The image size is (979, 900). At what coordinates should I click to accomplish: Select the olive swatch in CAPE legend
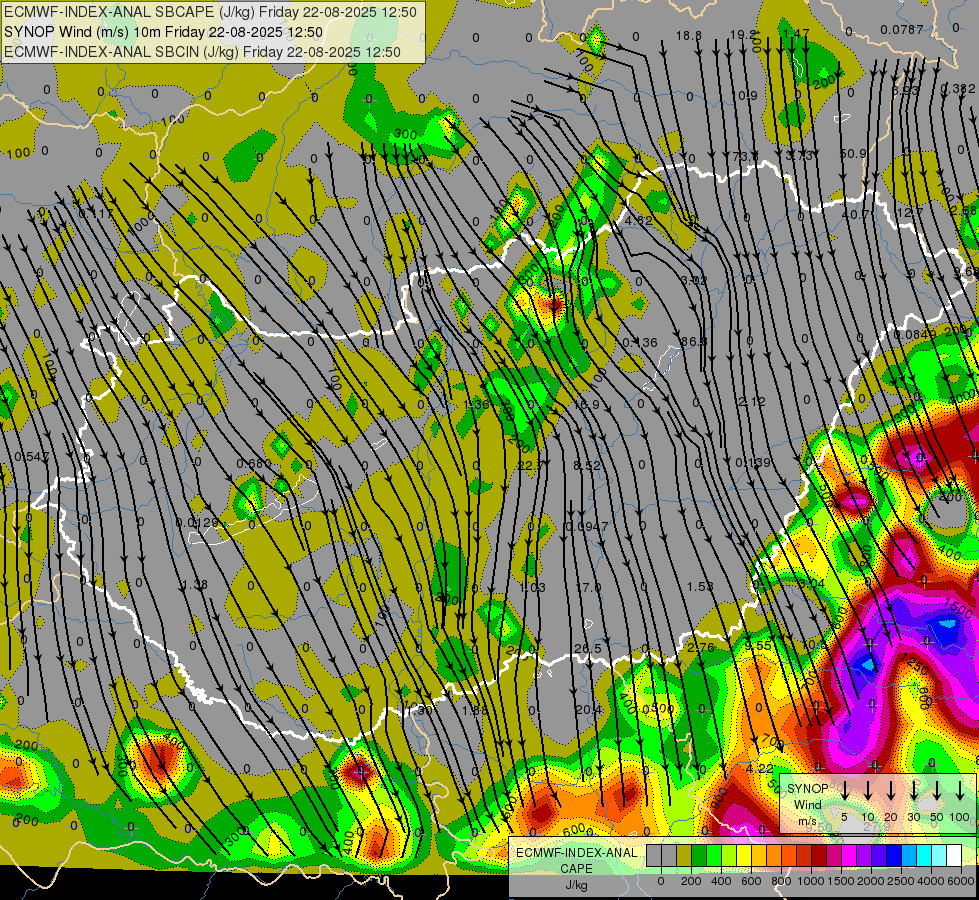pos(684,855)
